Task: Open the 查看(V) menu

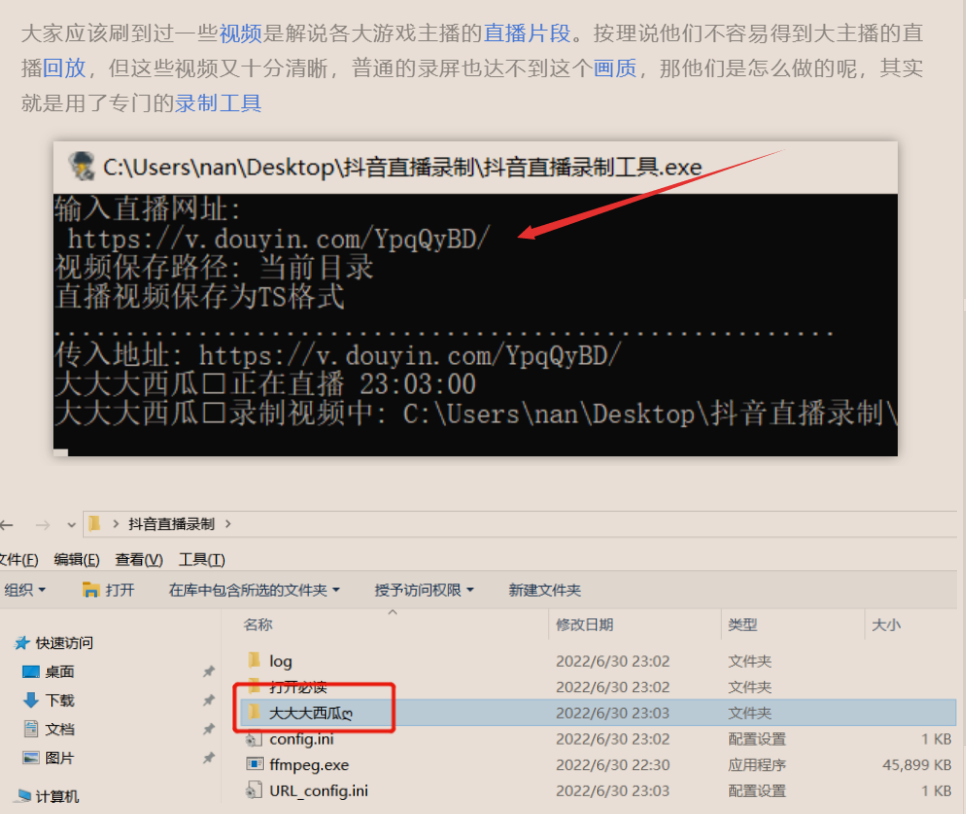Action: click(x=139, y=559)
